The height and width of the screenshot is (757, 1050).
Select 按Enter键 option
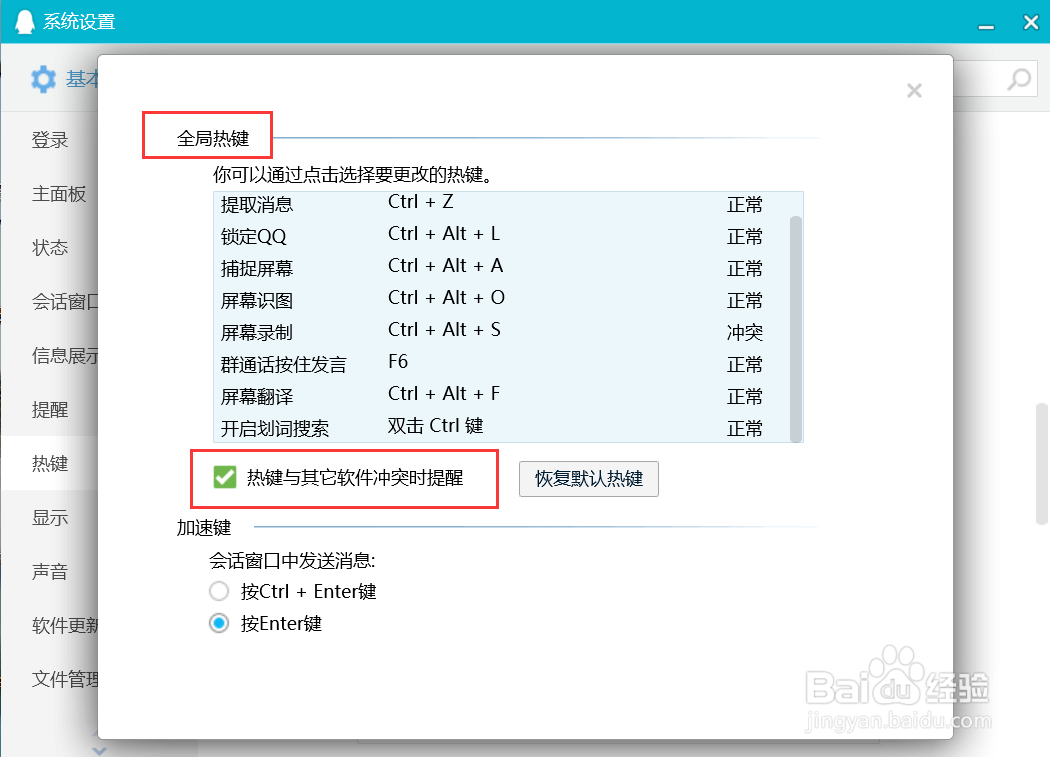(x=219, y=623)
